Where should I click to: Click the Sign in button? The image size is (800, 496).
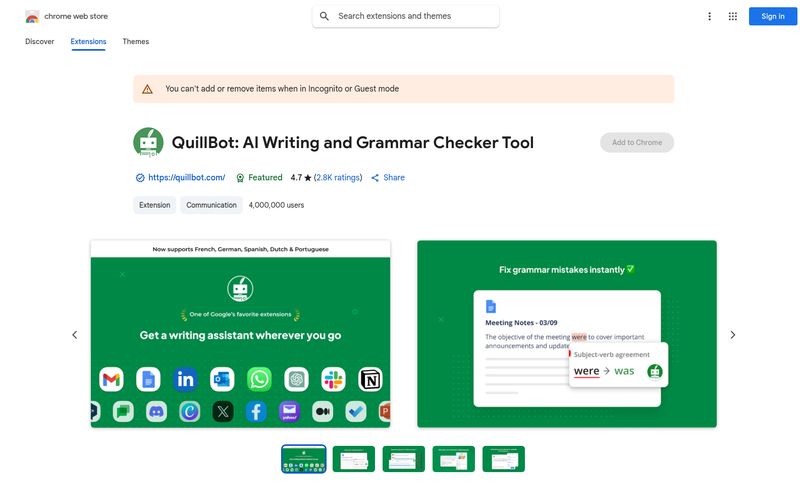point(772,16)
